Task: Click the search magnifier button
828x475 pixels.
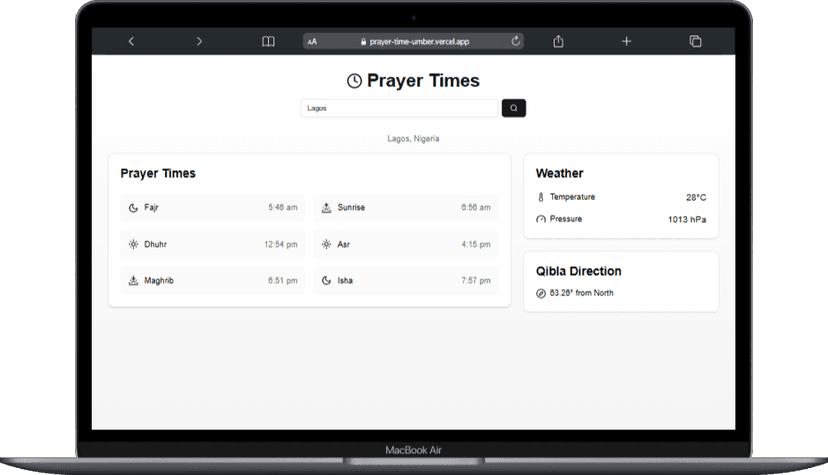Action: click(x=513, y=108)
